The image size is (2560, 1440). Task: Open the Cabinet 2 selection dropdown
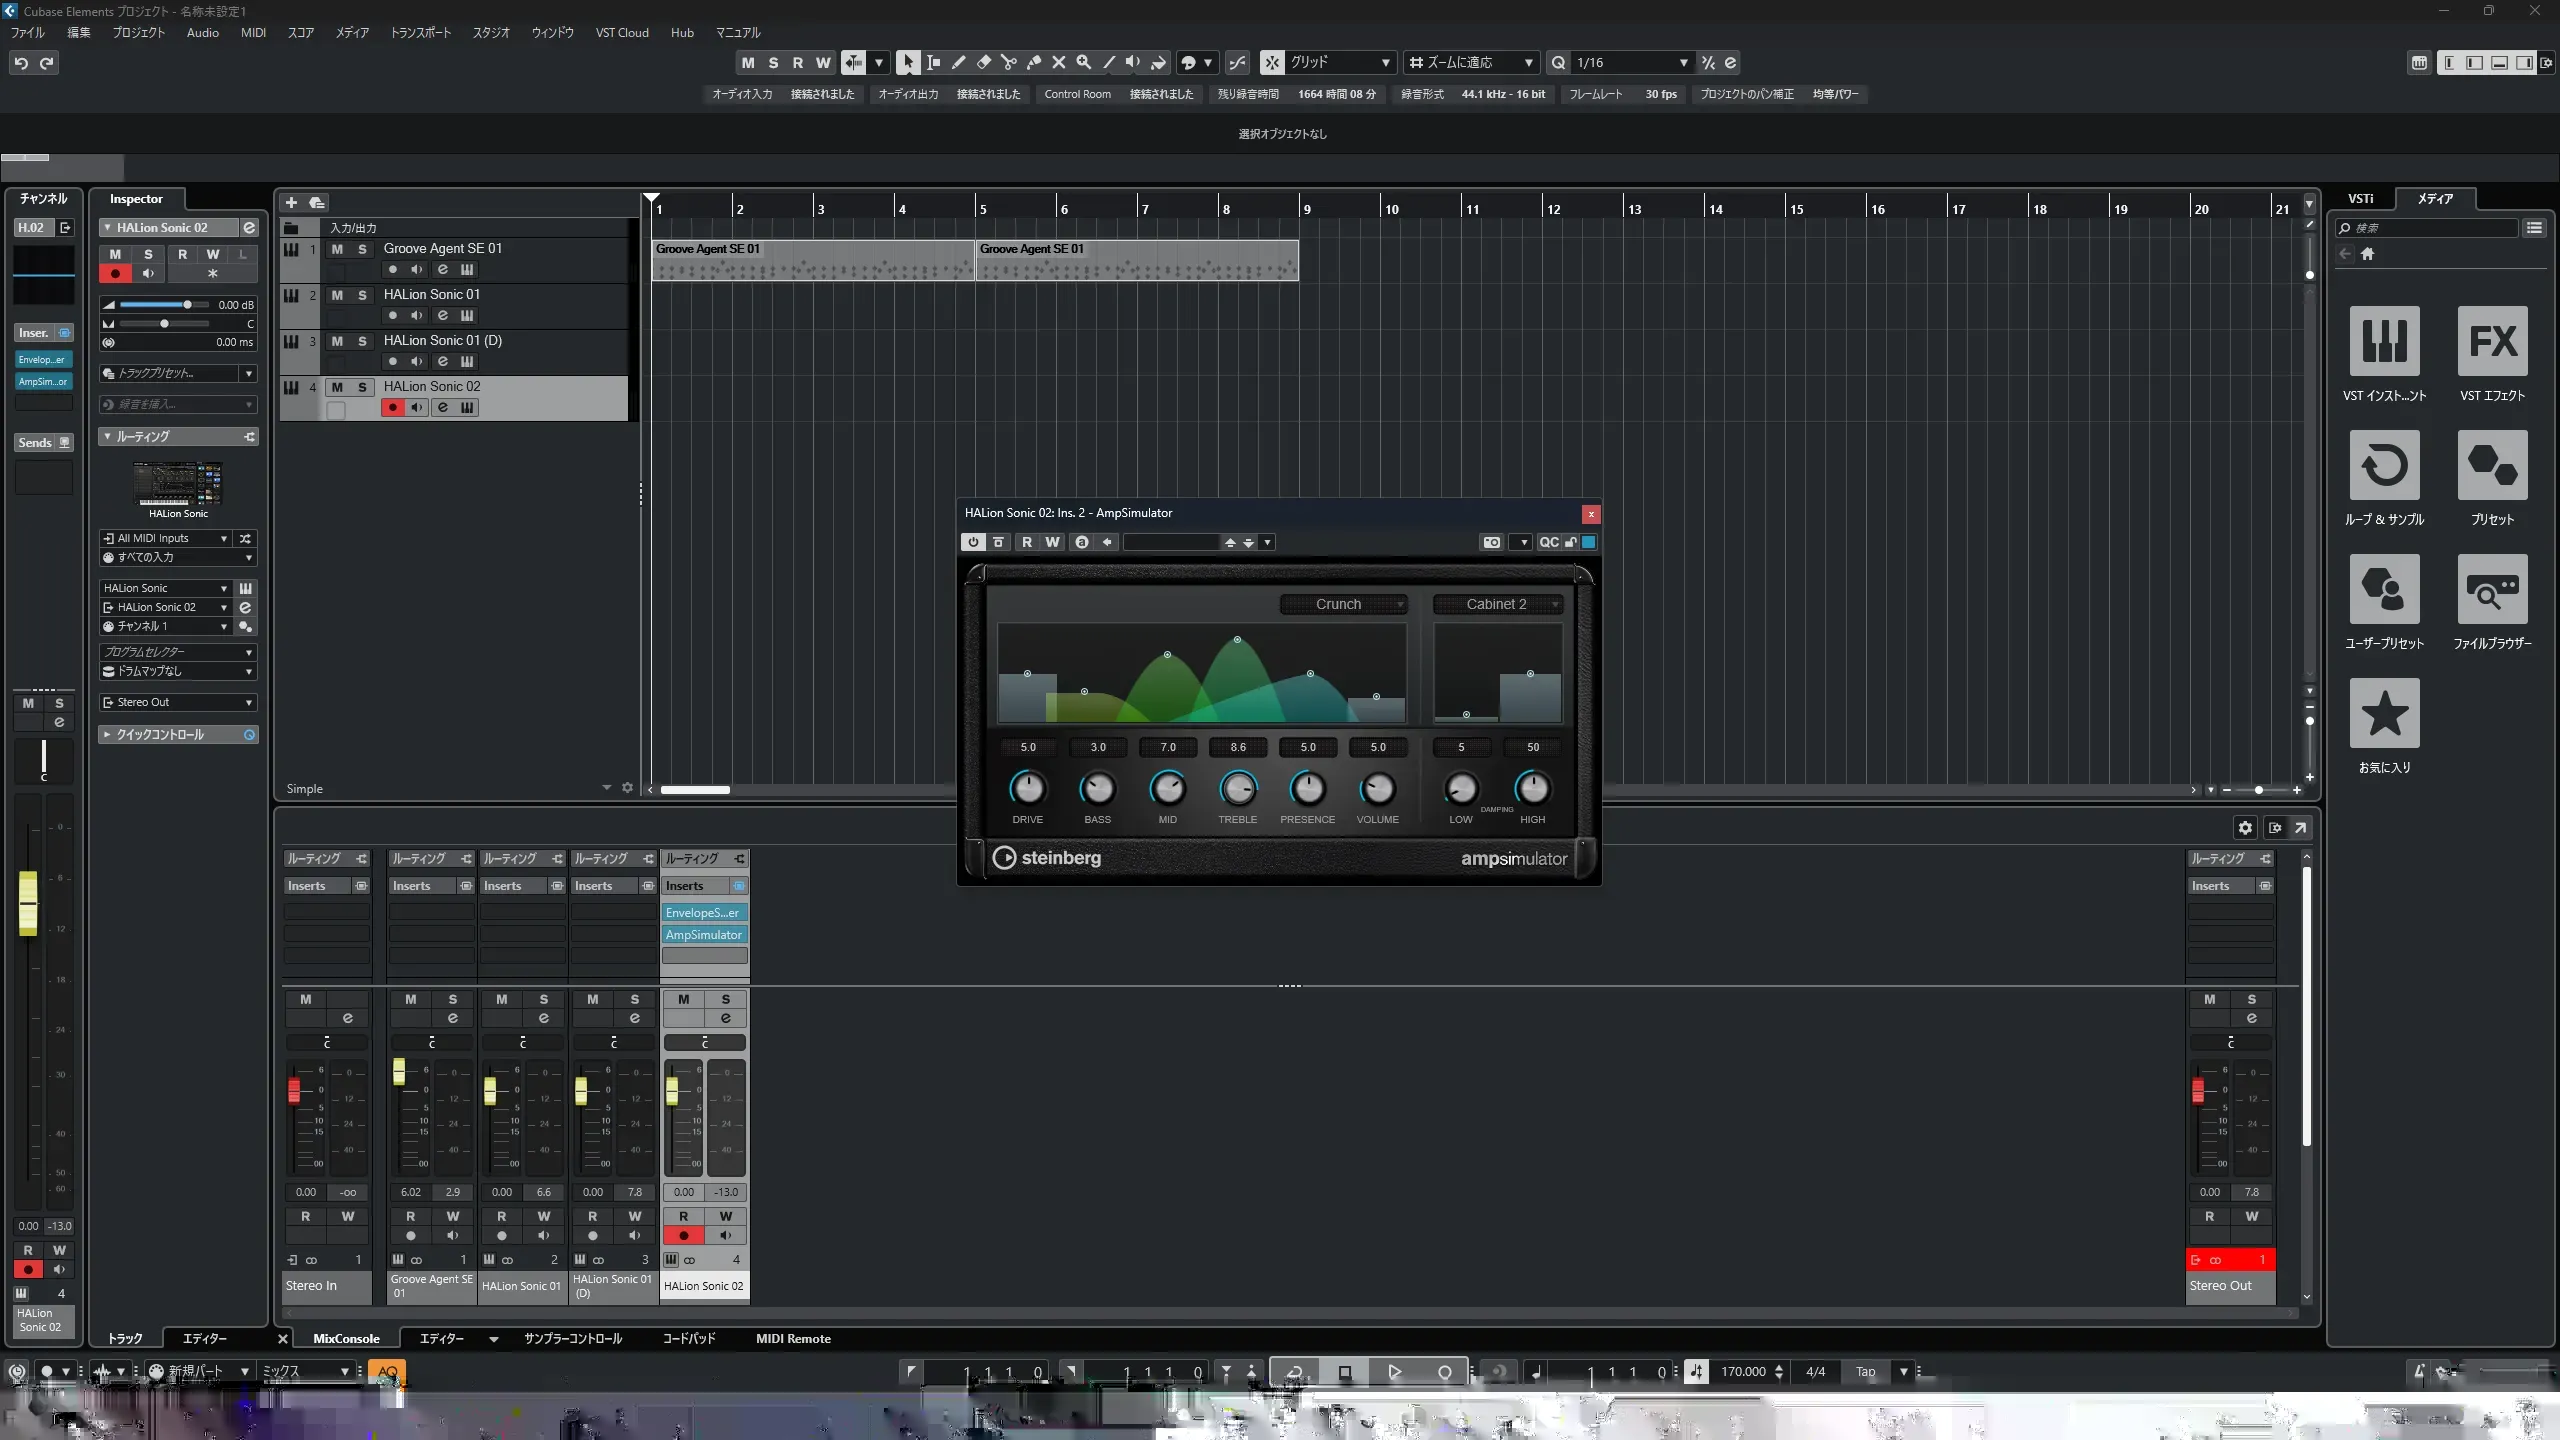(1497, 604)
